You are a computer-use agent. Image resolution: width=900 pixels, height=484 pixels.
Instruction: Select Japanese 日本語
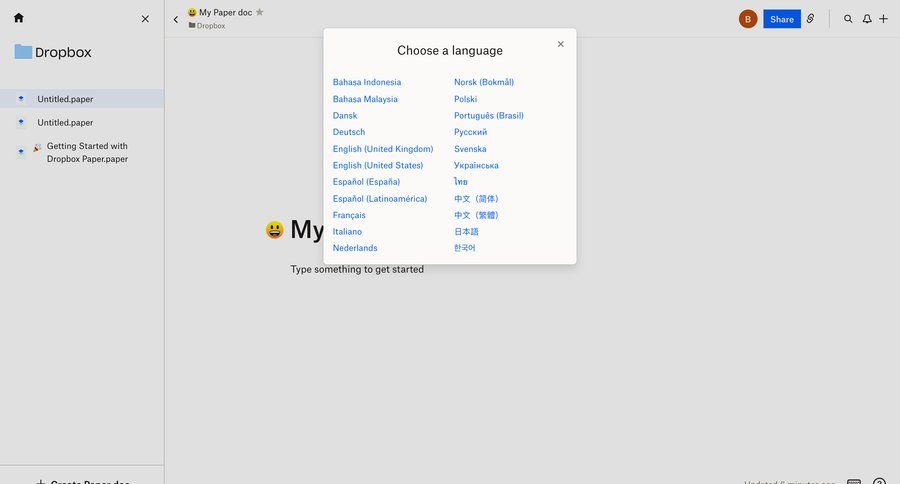[466, 232]
